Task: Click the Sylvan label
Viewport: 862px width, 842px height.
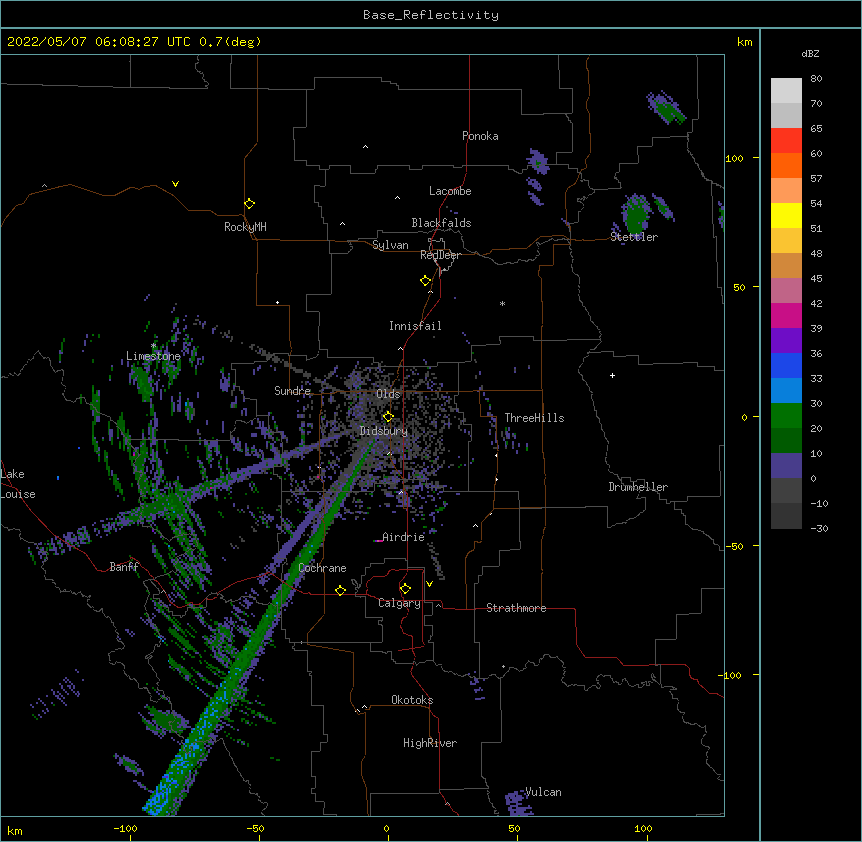Action: pos(390,245)
